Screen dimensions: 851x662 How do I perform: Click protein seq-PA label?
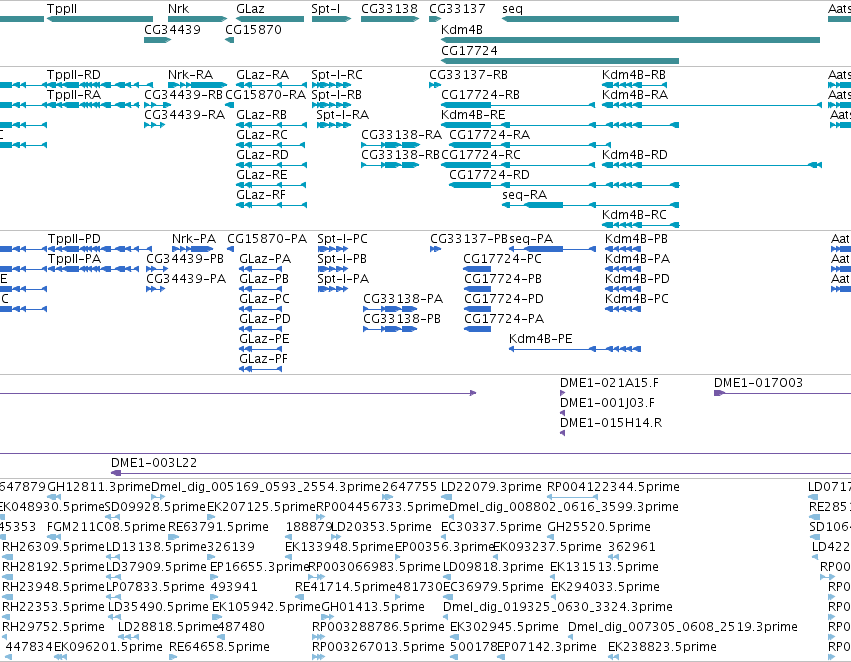[531, 239]
